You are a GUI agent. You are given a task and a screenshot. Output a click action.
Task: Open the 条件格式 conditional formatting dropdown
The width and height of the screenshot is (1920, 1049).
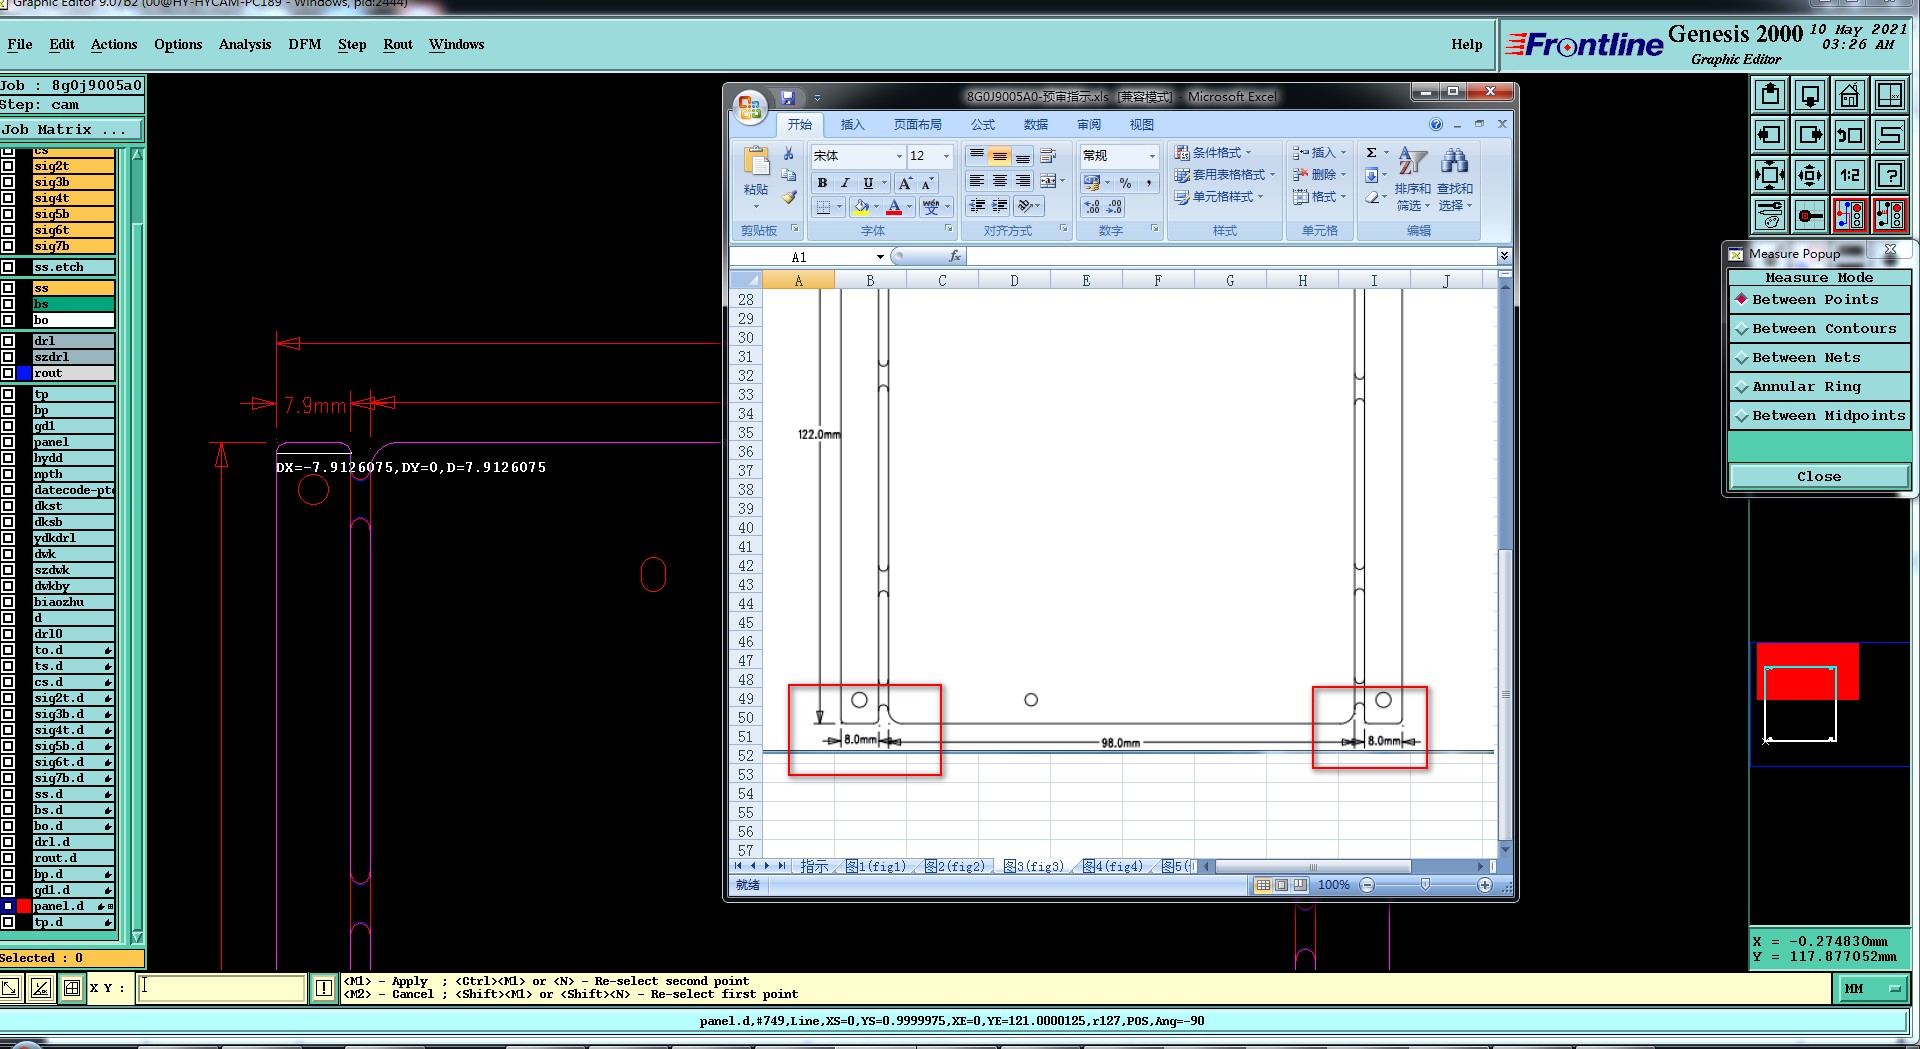point(1213,153)
